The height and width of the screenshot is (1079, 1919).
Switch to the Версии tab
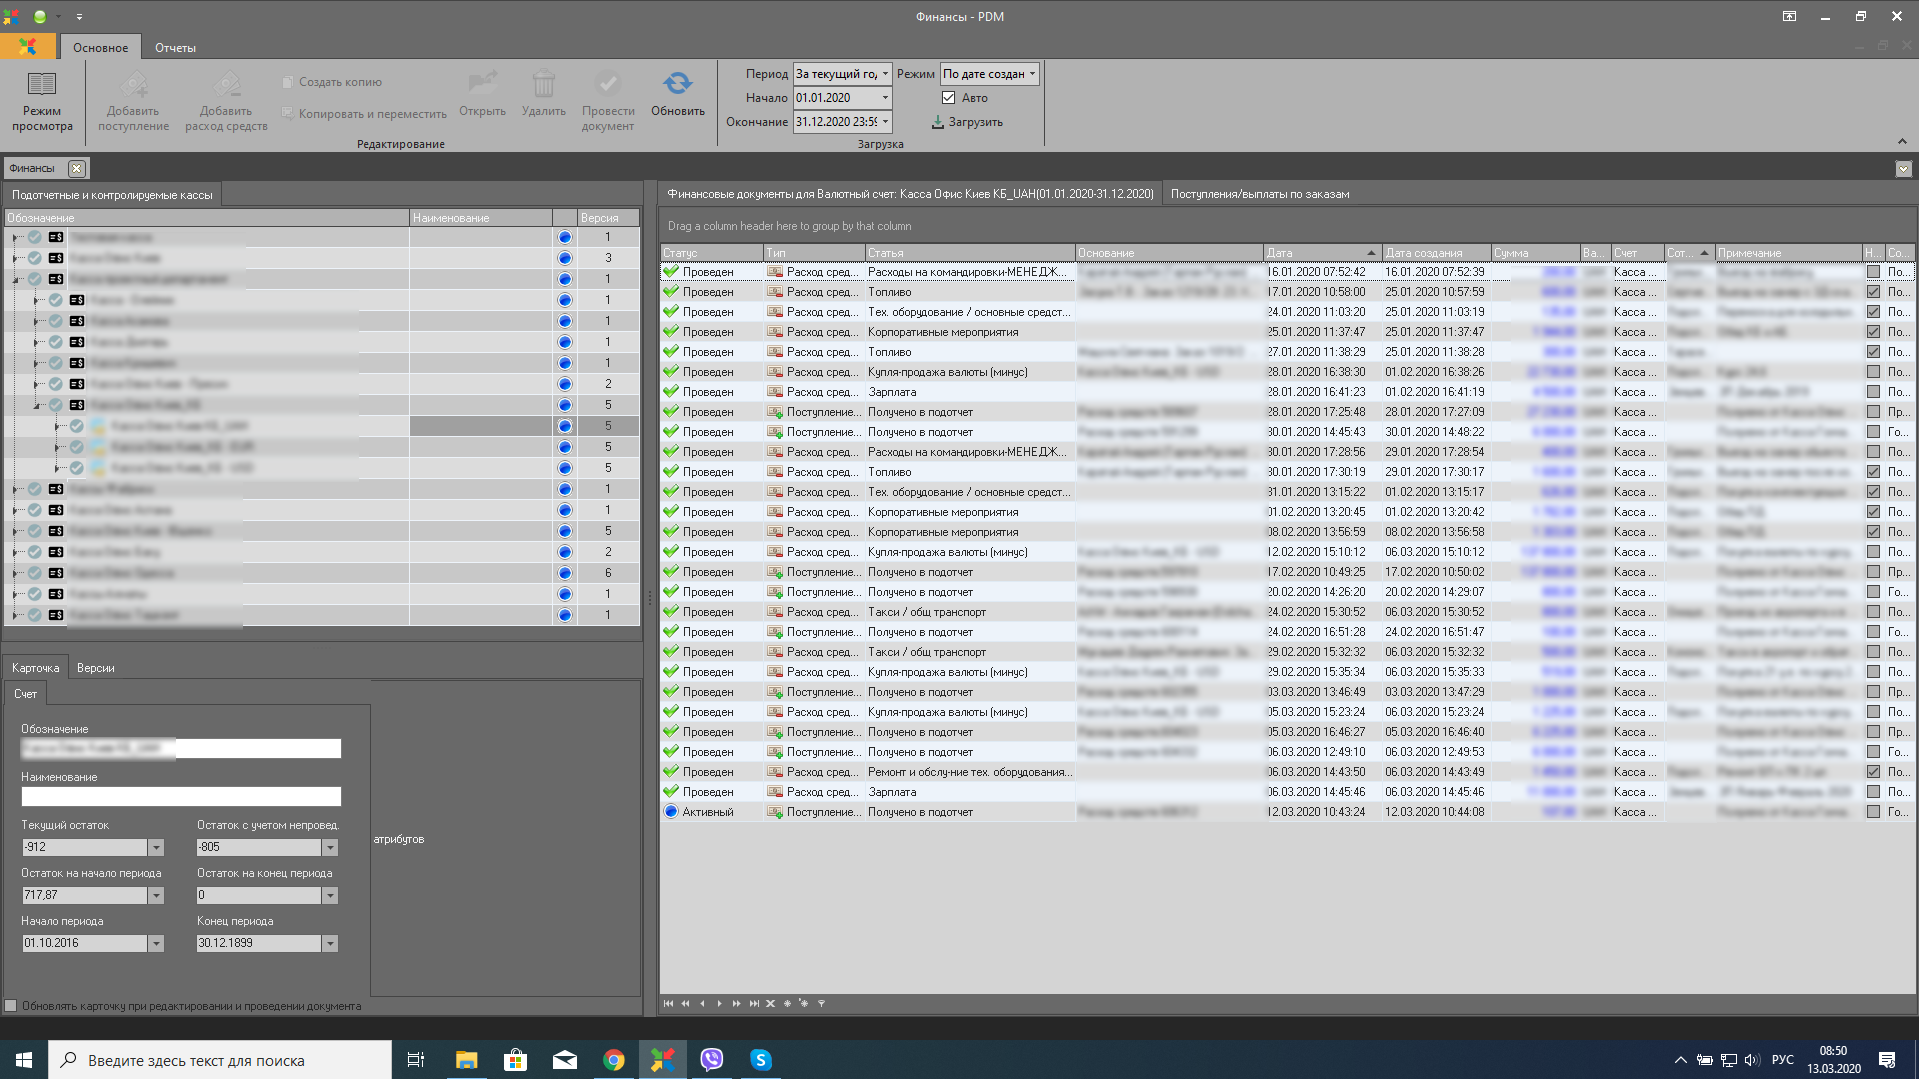[95, 668]
